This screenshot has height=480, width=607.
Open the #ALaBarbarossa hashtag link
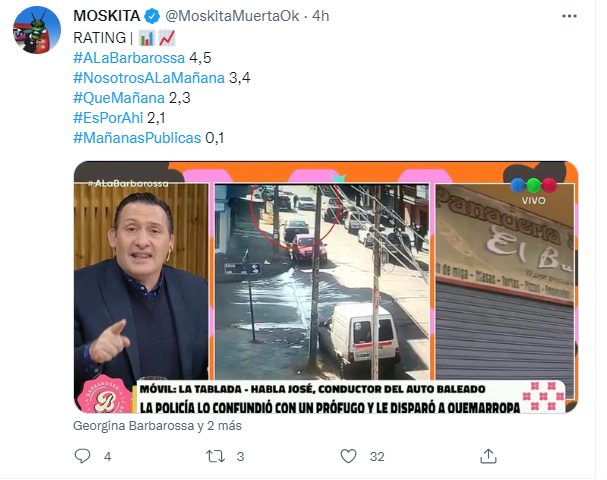[x=129, y=58]
